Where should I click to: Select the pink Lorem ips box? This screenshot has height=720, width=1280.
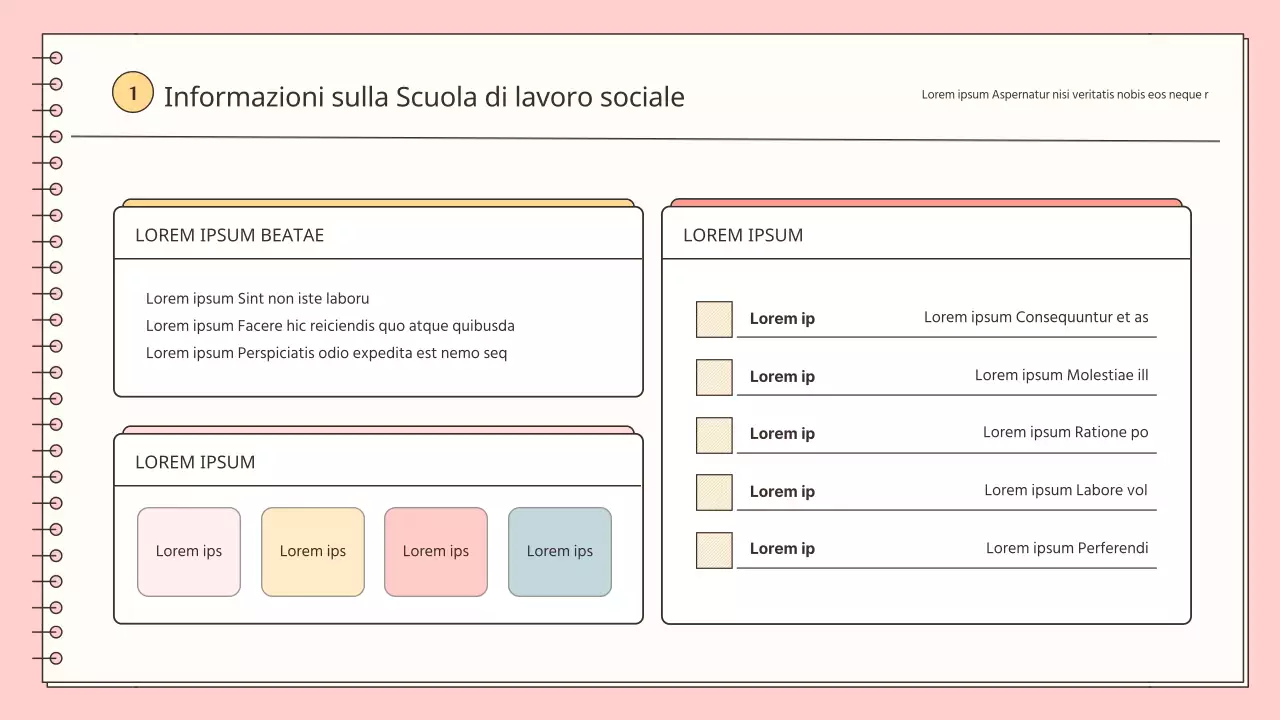pos(189,551)
